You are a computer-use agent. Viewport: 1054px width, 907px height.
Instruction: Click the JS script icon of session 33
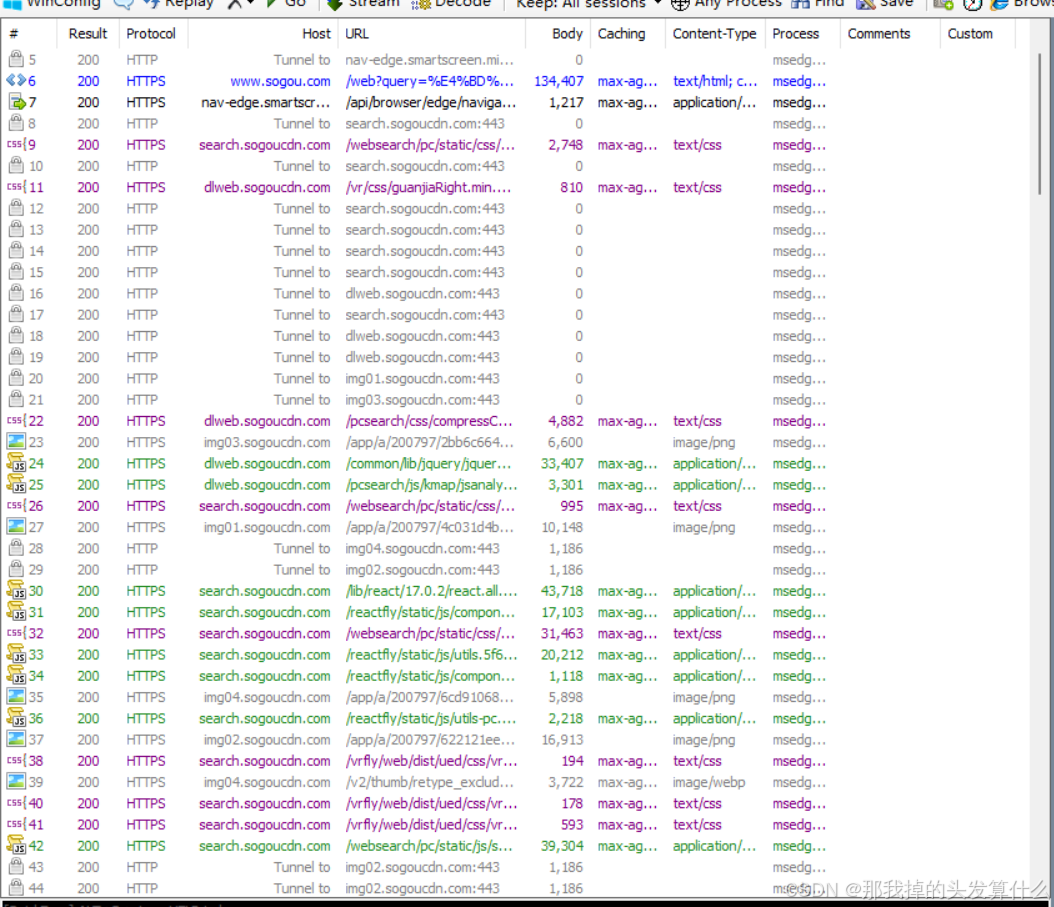(x=16, y=654)
